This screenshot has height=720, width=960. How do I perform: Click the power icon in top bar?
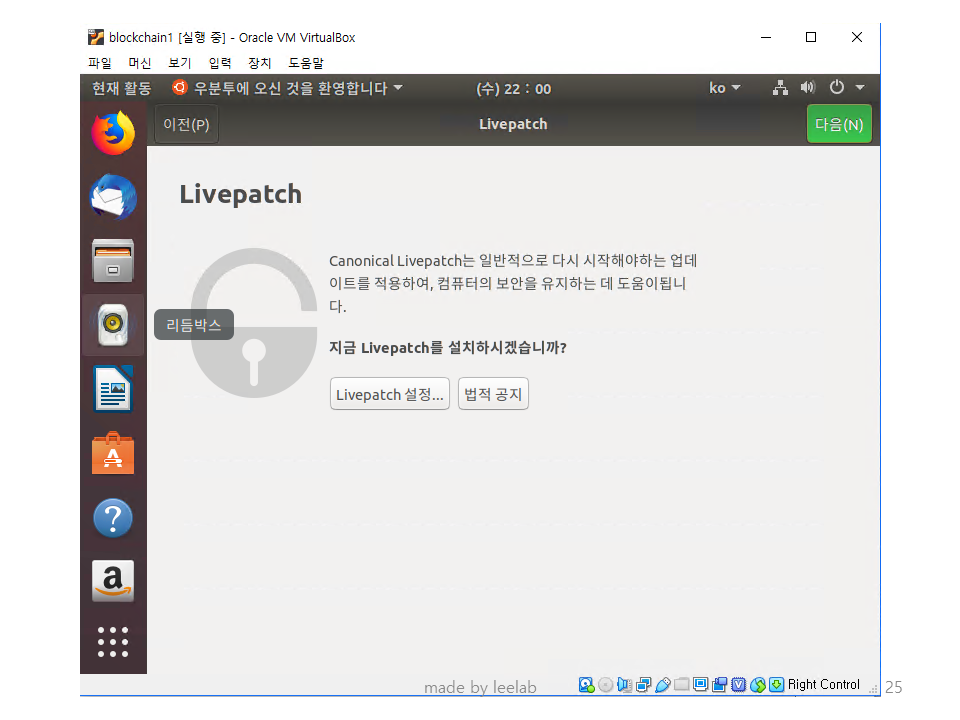tap(837, 87)
